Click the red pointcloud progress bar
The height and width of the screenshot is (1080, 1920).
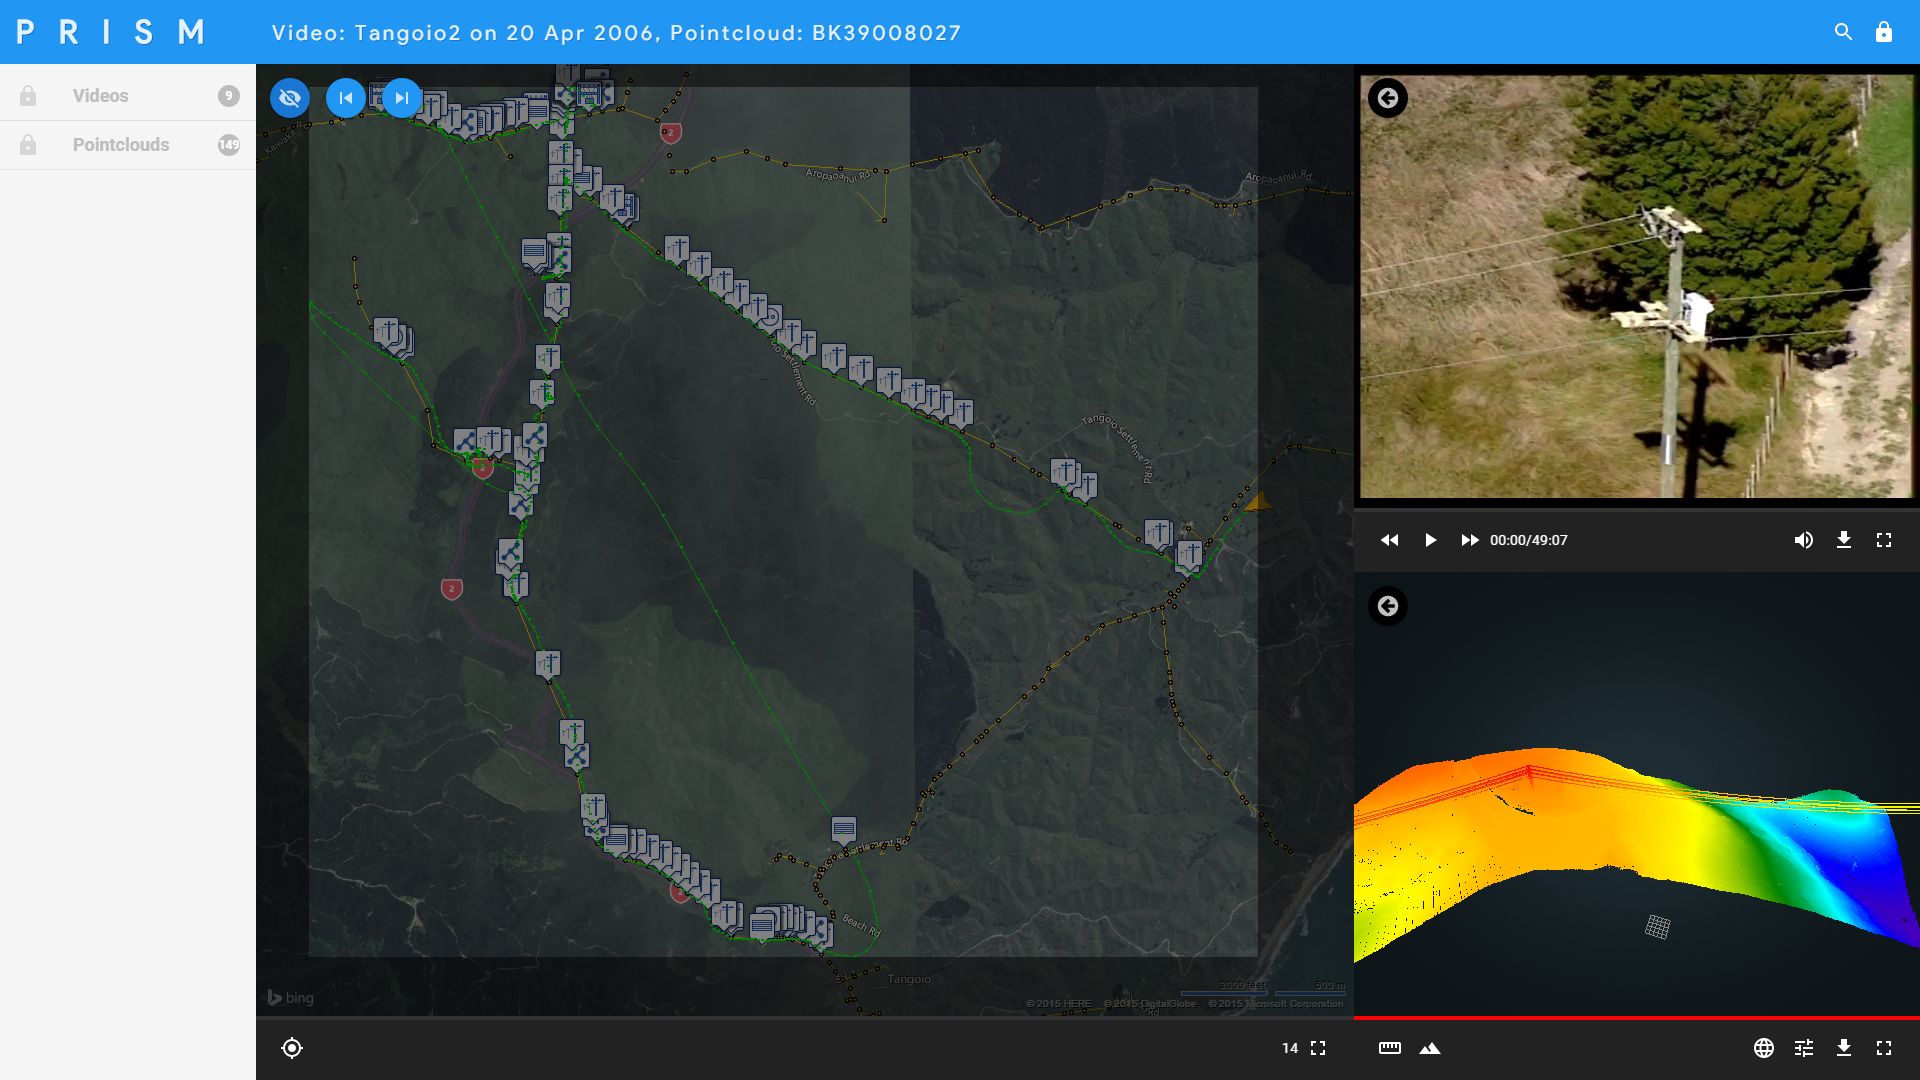1636,1018
